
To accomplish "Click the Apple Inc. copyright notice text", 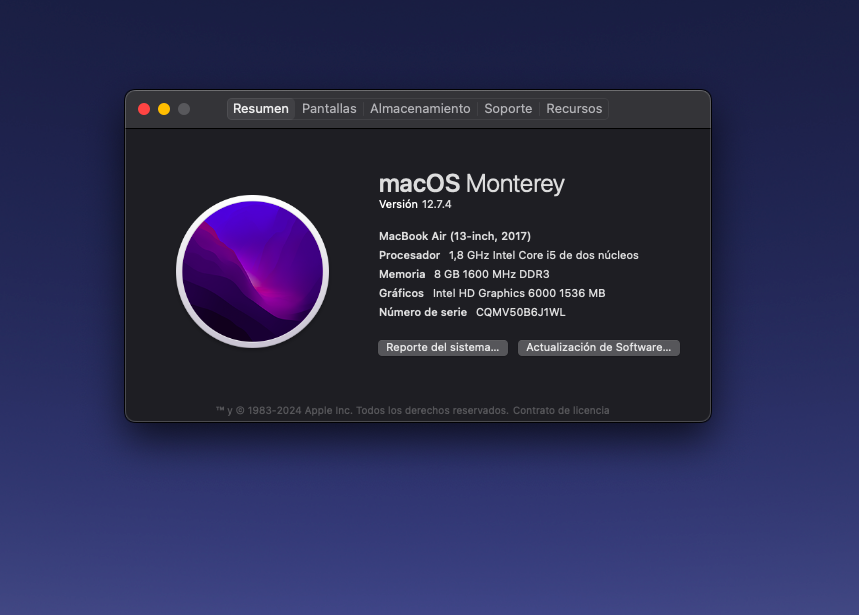I will click(x=362, y=411).
